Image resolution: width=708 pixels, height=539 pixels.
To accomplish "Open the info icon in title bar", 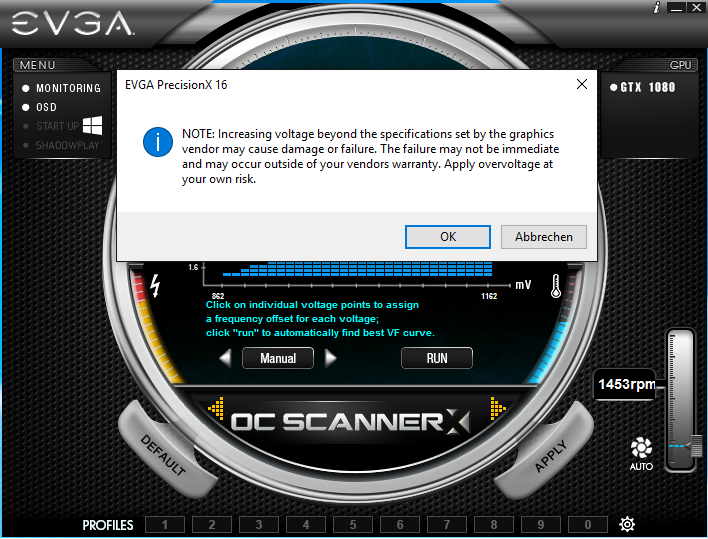I will pos(657,7).
